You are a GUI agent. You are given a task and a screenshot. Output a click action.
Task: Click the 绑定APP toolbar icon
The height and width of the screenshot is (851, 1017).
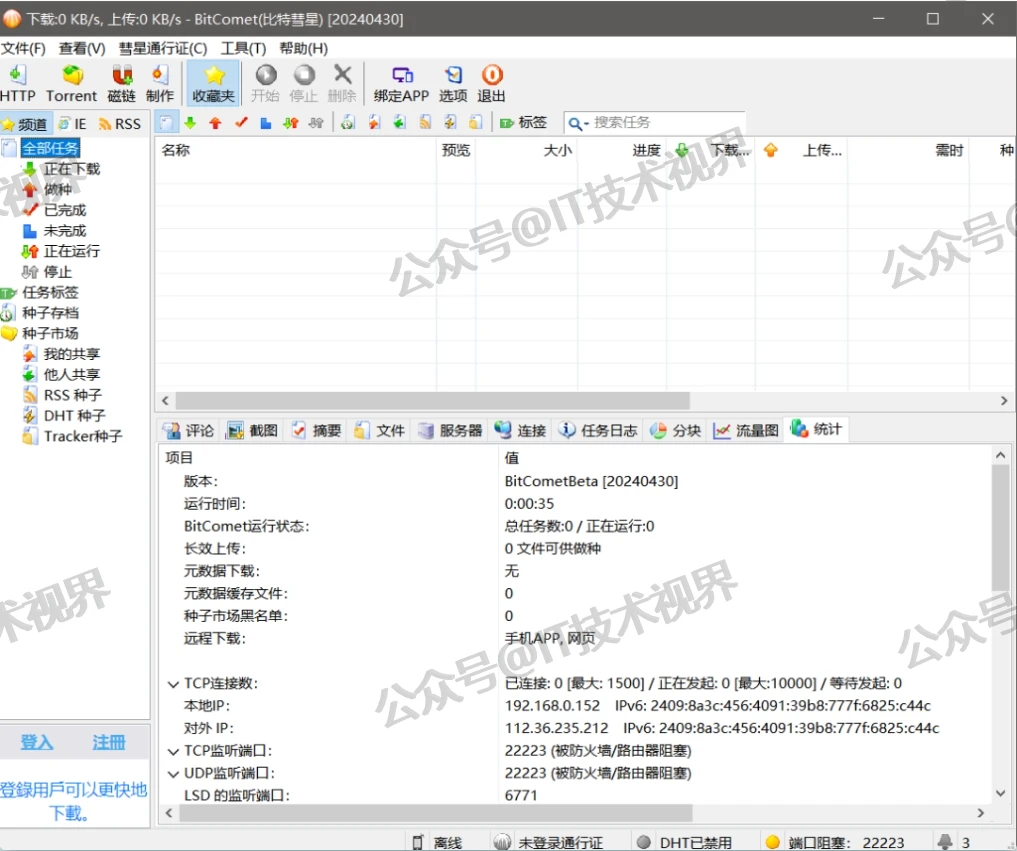401,83
